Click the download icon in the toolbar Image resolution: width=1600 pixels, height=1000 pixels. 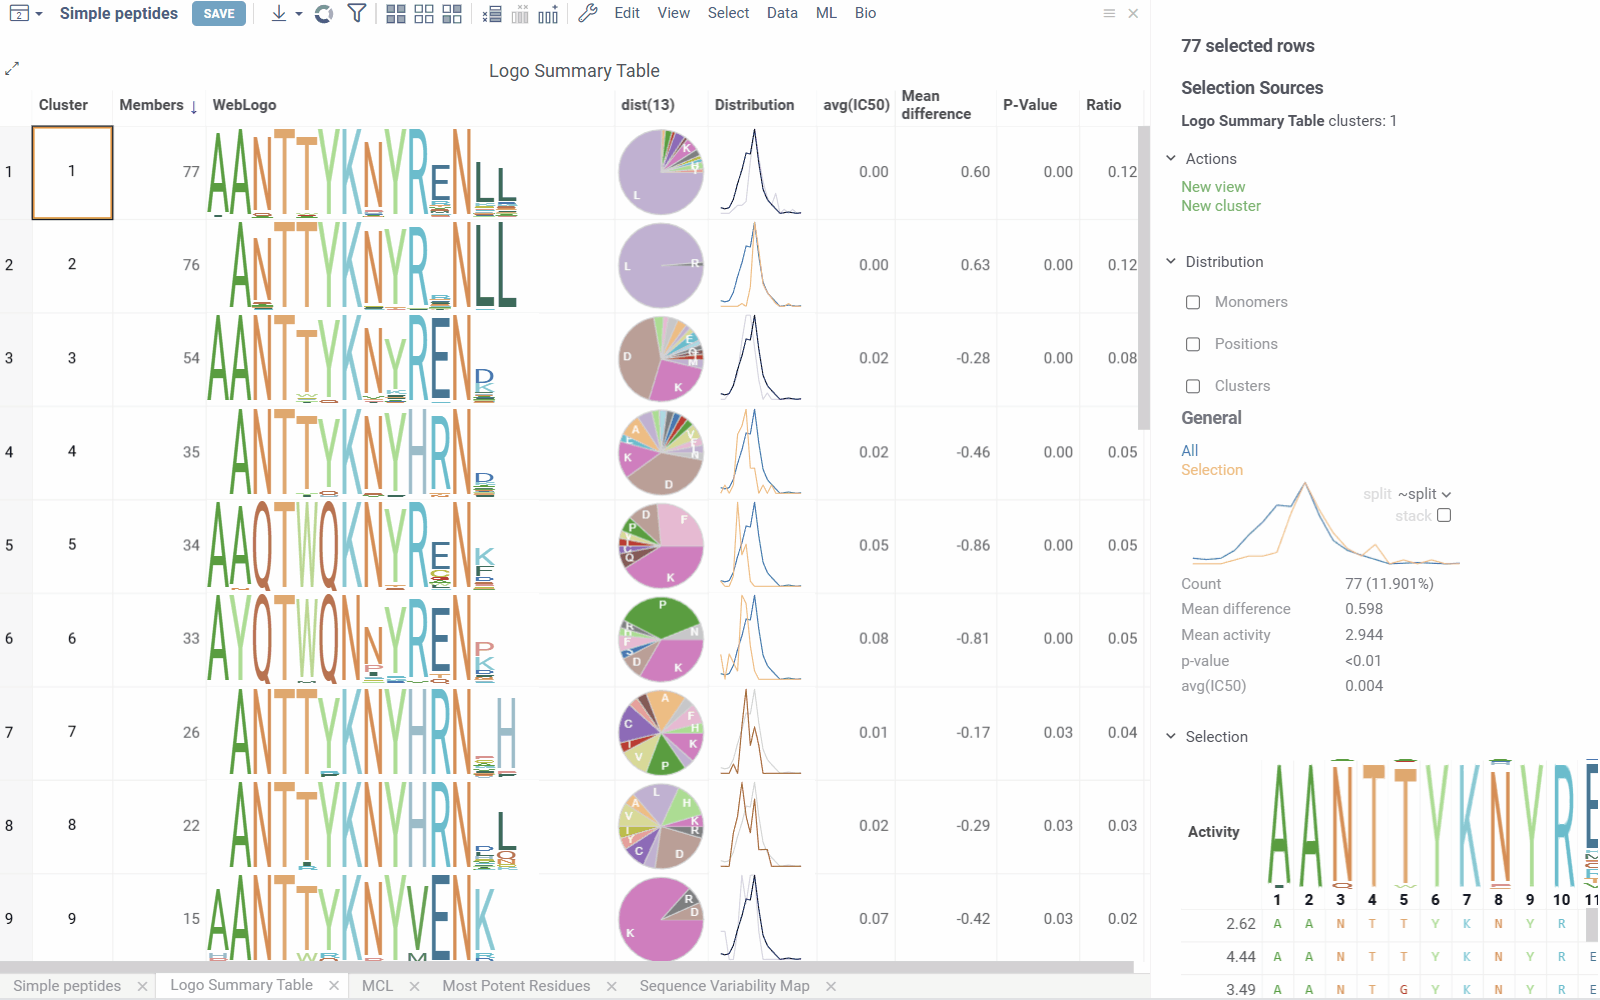(x=279, y=14)
